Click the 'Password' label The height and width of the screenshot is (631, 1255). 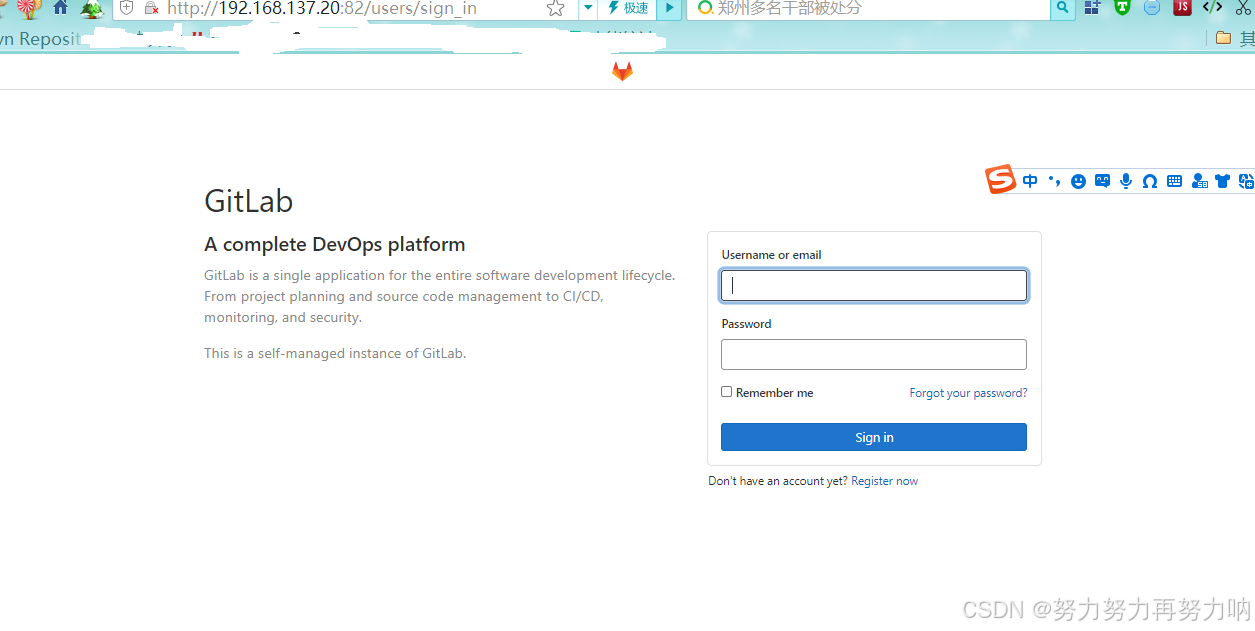pyautogui.click(x=746, y=324)
